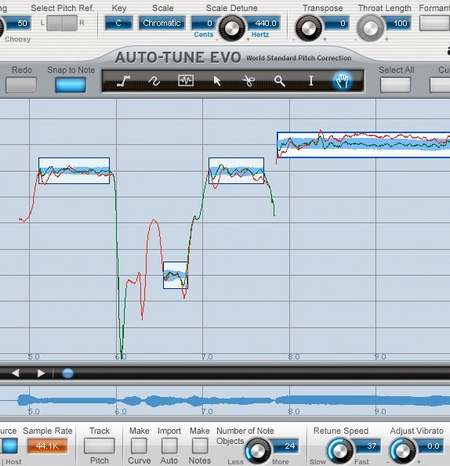
Task: Select the Arrow pointer tool
Action: pyautogui.click(x=217, y=81)
